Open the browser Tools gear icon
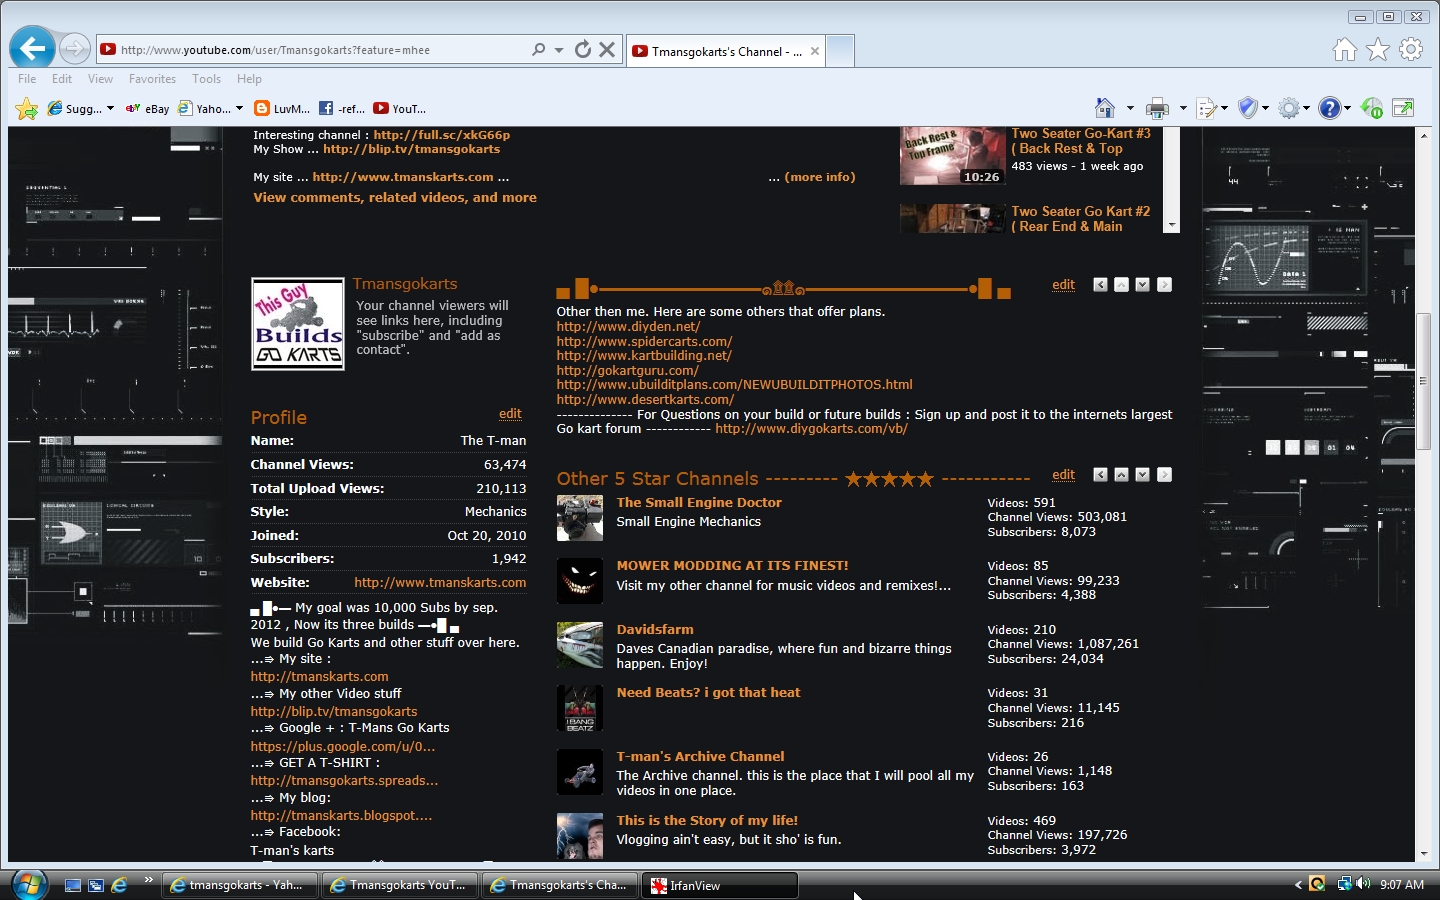 [1411, 49]
